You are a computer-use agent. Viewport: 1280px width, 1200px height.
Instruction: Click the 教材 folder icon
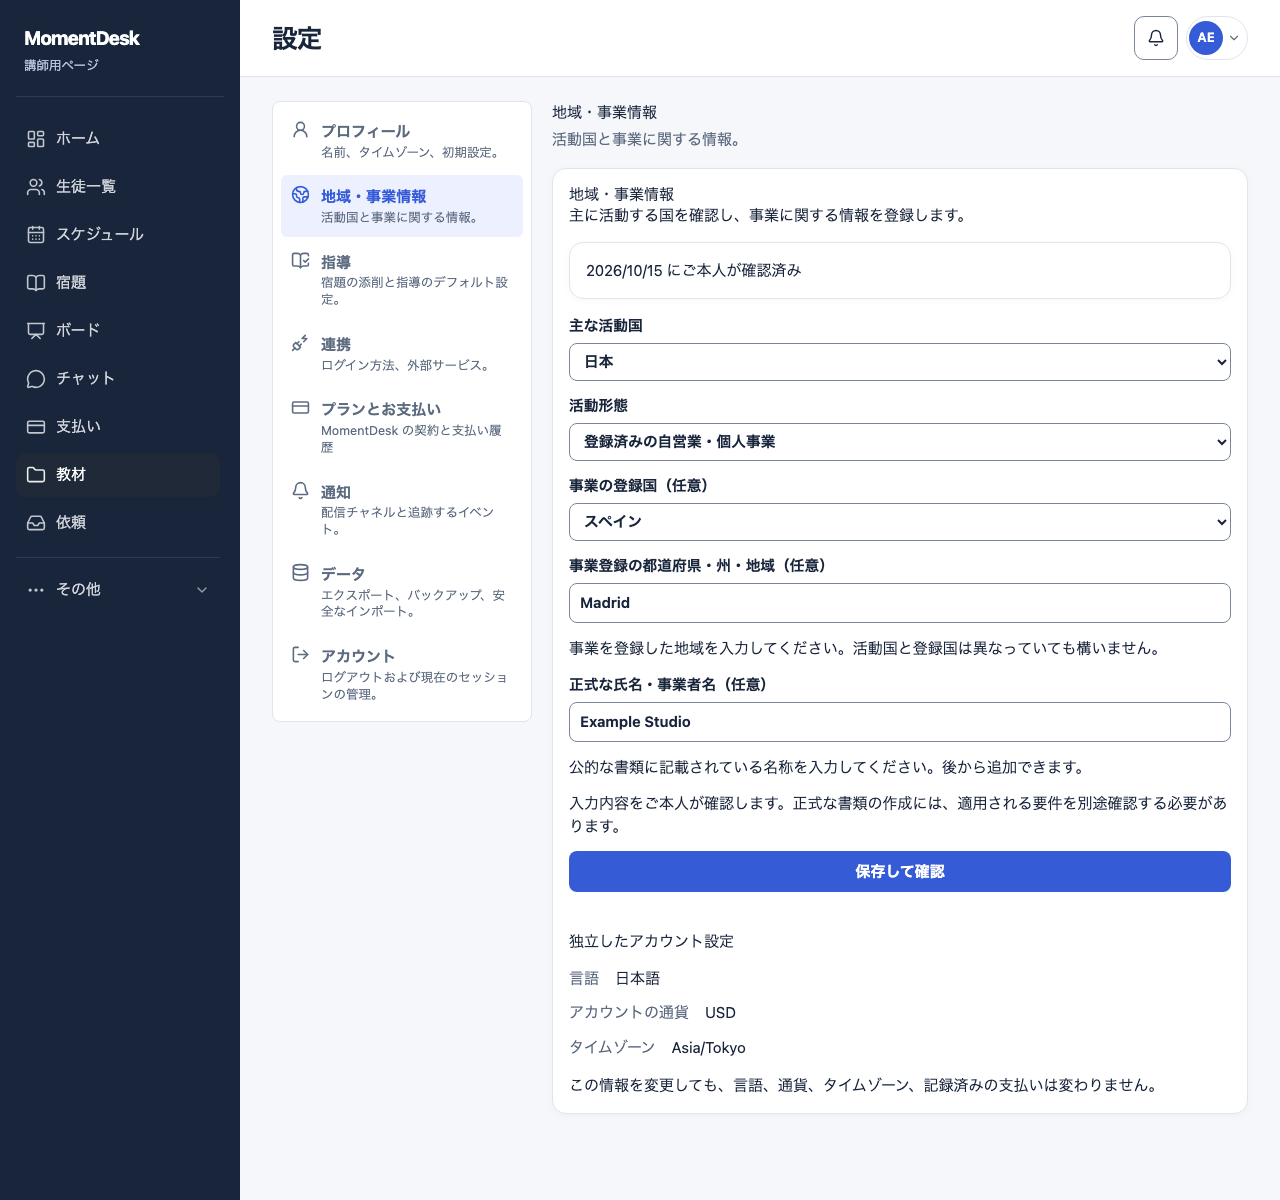click(36, 475)
